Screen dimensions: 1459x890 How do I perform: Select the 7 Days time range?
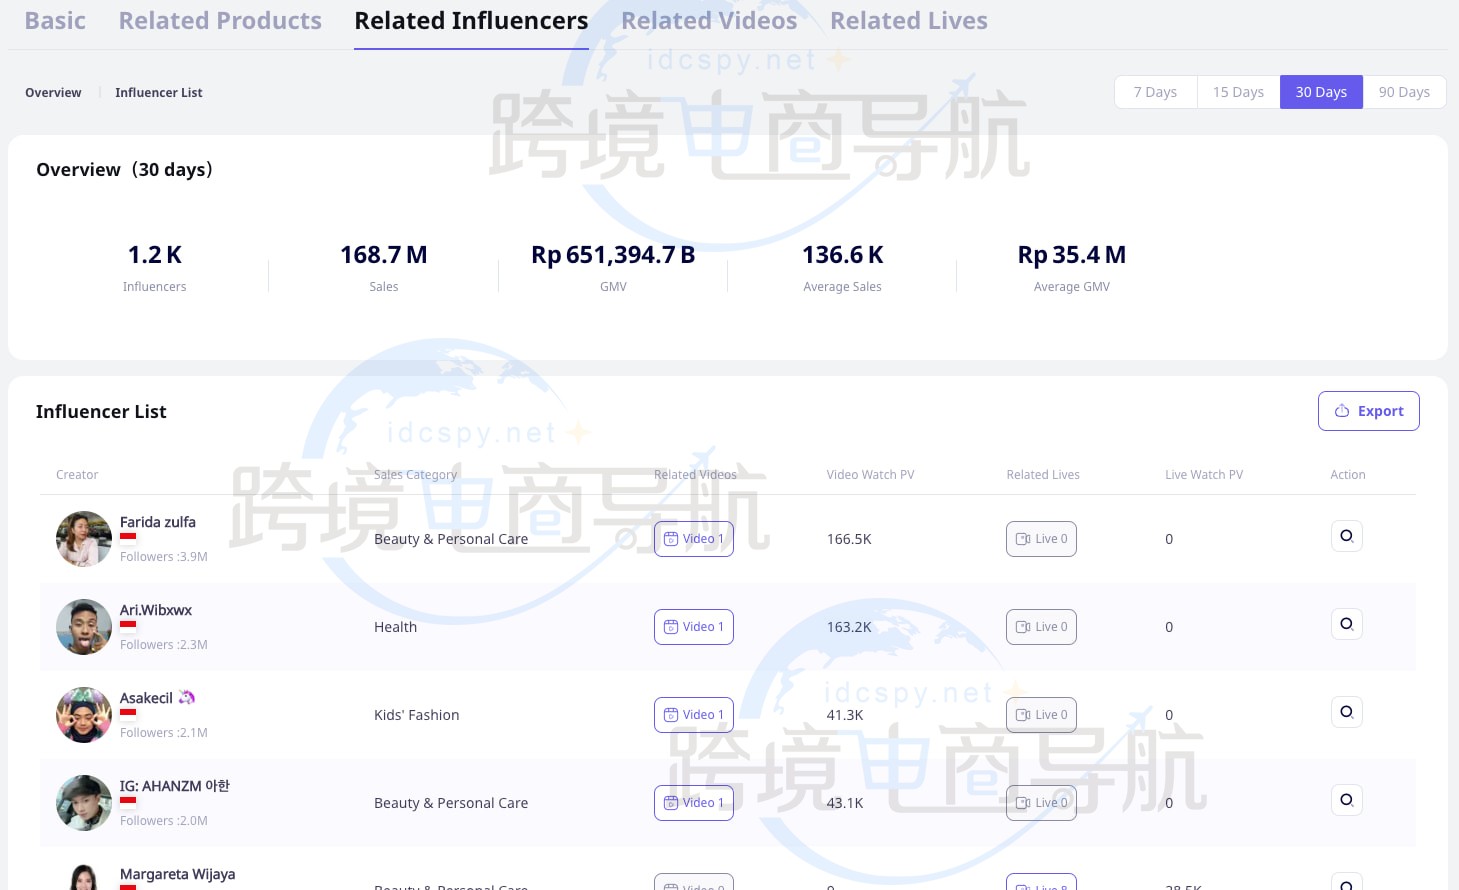[1155, 91]
